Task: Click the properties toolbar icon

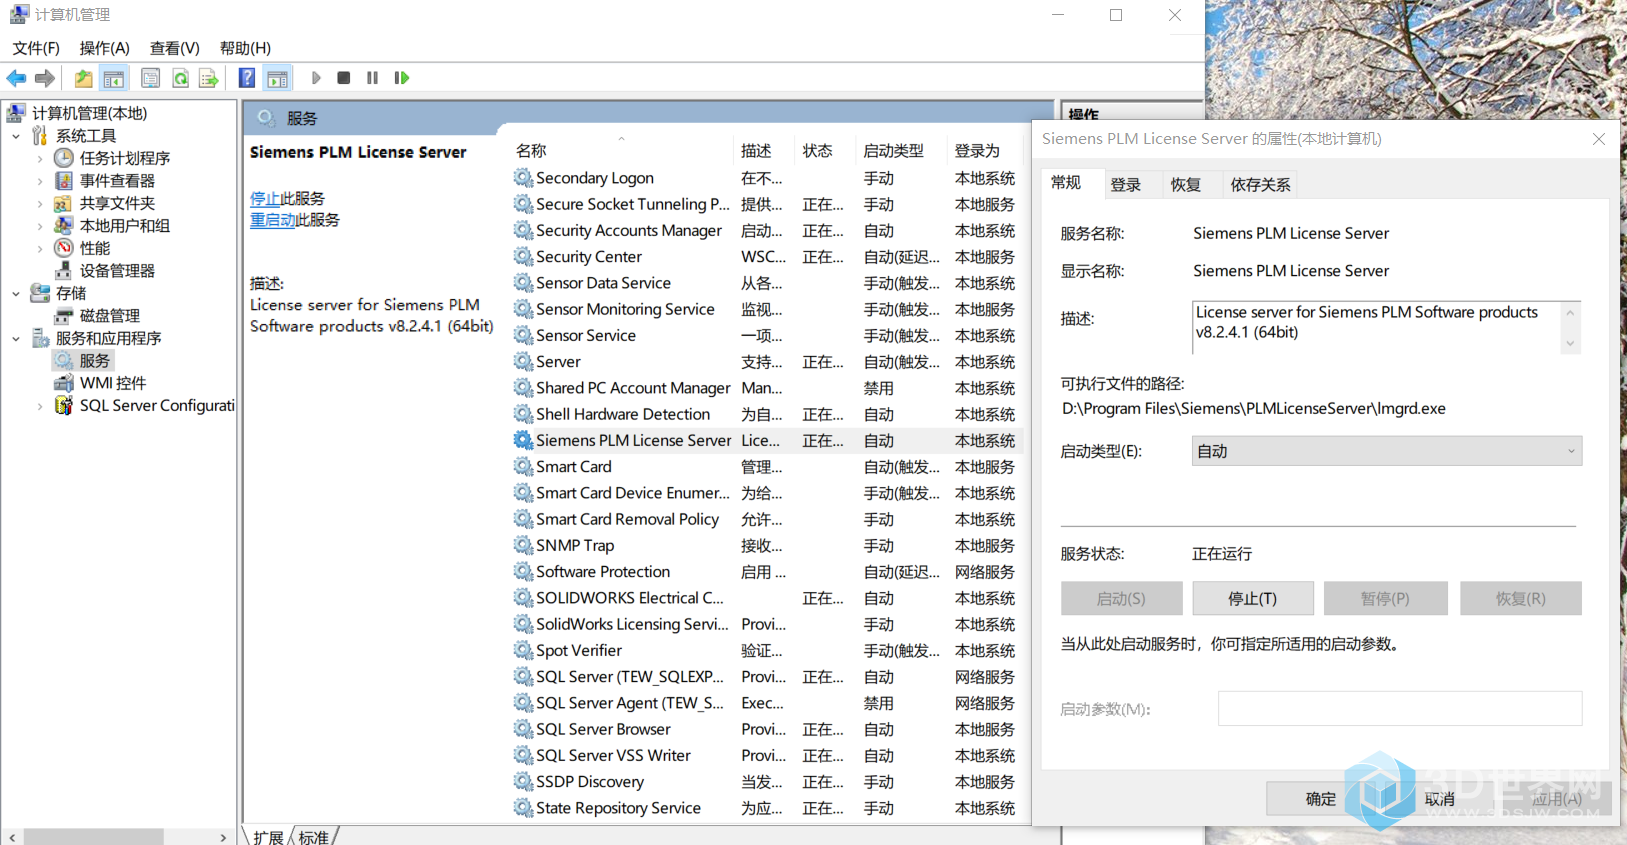Action: pos(151,78)
